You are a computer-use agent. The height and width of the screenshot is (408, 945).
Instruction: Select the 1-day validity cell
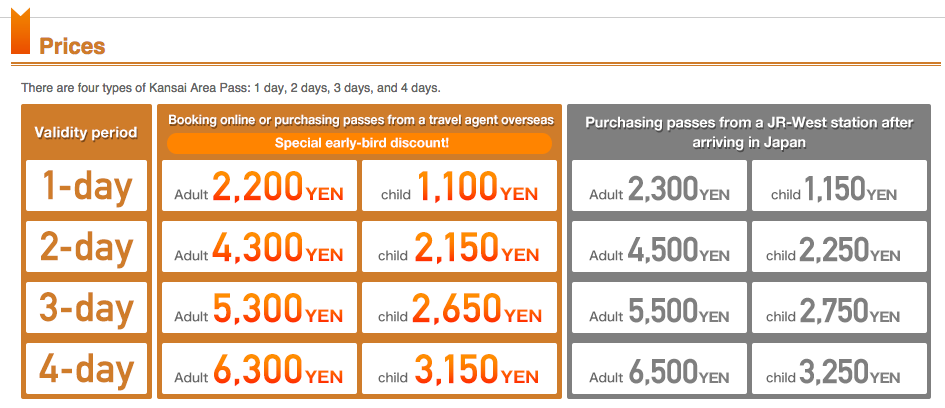point(87,186)
